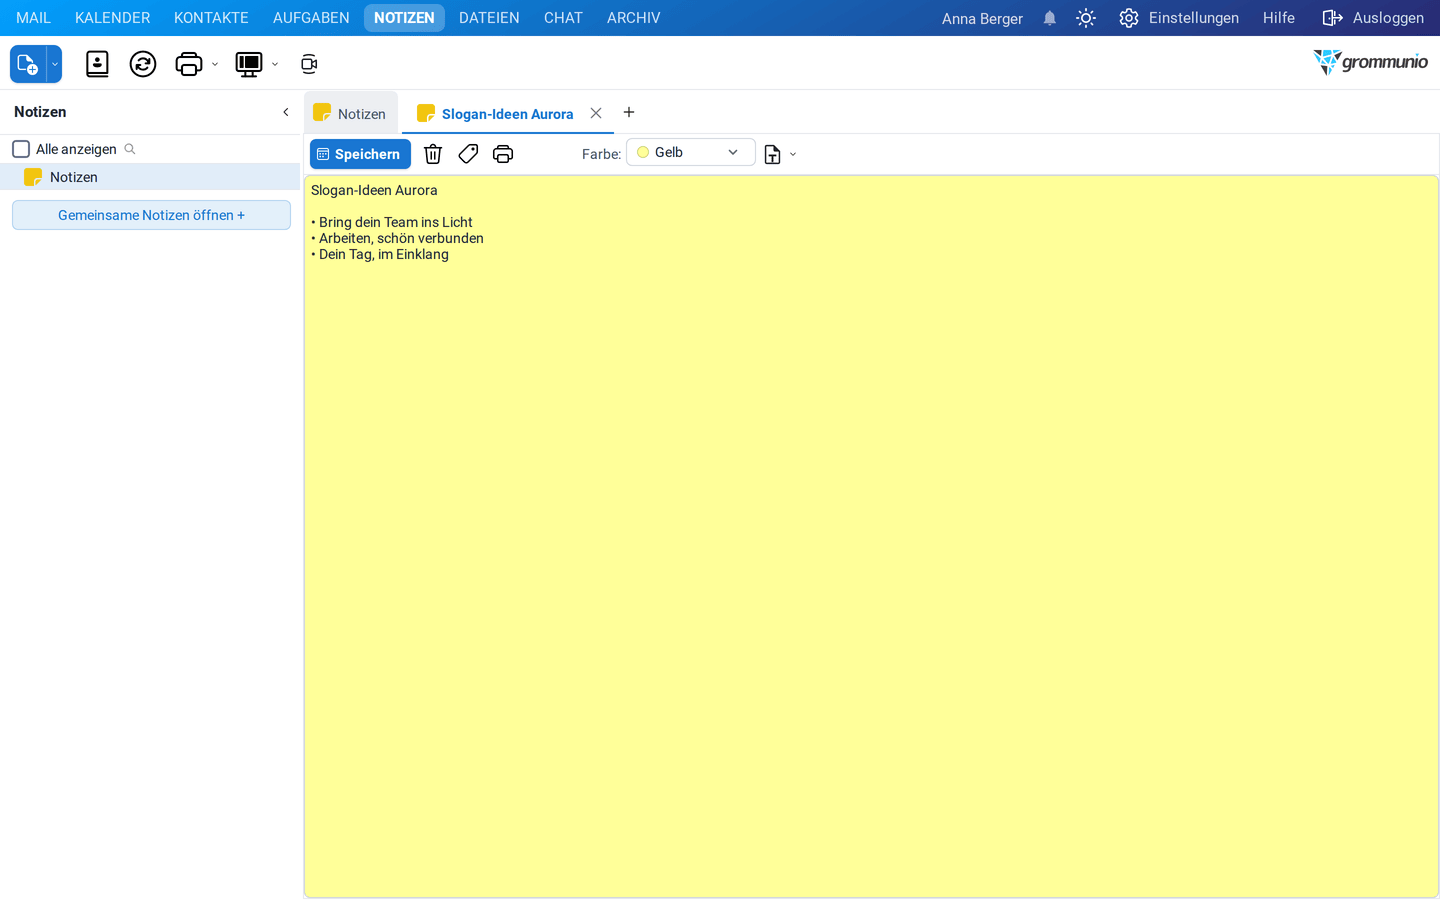Toggle the Alle anzeigen checkbox

pos(21,149)
